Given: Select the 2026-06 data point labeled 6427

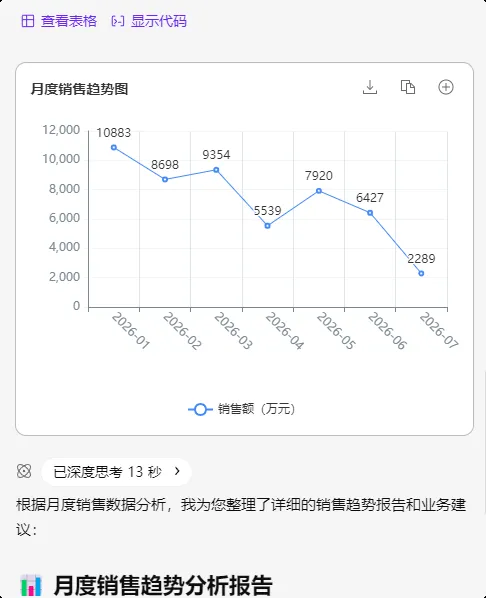Looking at the screenshot, I should tap(370, 213).
